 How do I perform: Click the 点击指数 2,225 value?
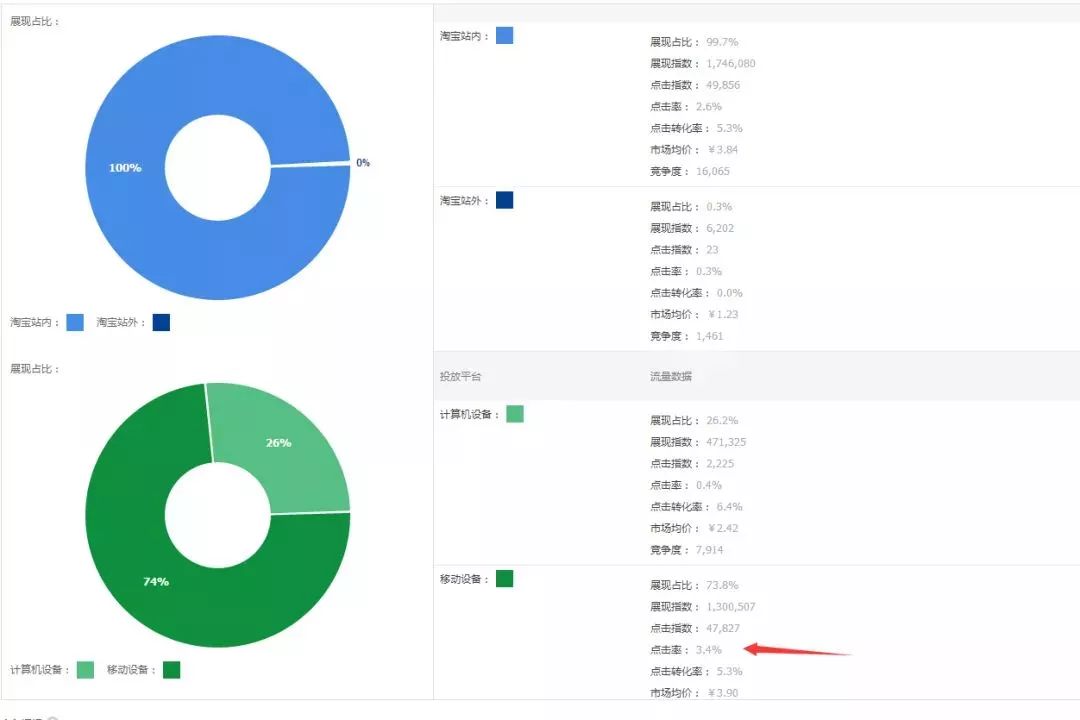[720, 464]
